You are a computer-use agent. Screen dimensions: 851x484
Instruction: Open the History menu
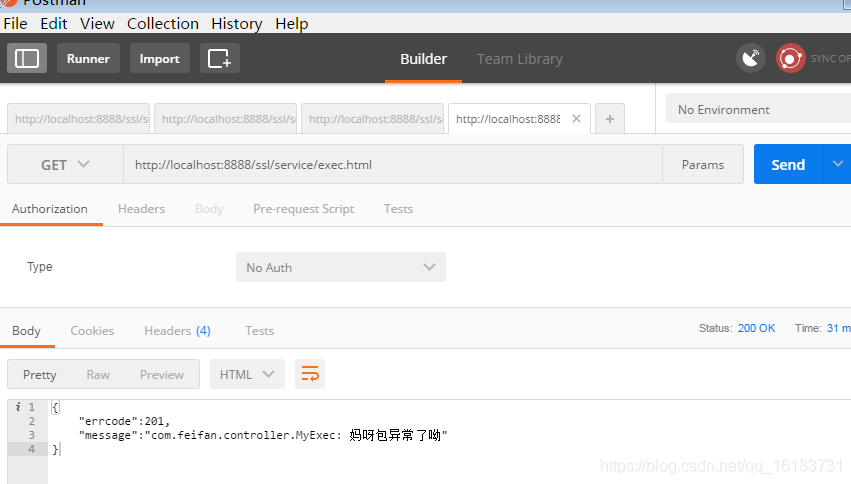pyautogui.click(x=237, y=23)
